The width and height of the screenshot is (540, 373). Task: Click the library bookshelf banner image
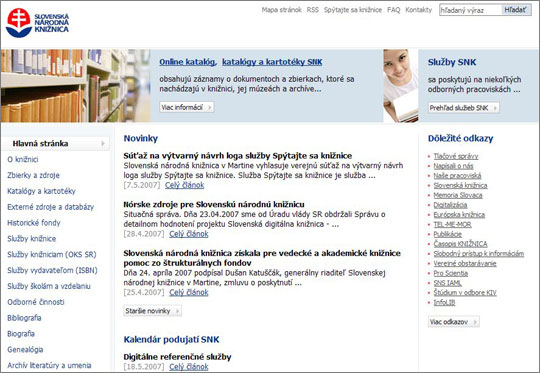(75, 86)
